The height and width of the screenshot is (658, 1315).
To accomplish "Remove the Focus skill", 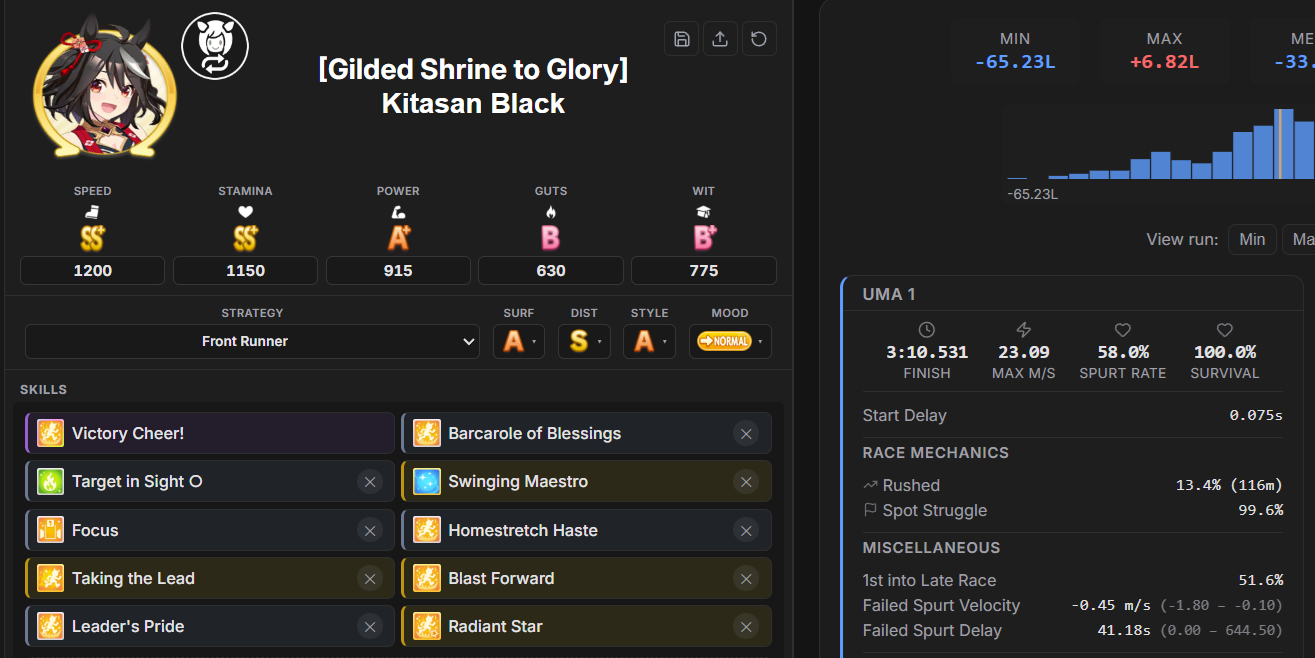I will pos(369,530).
